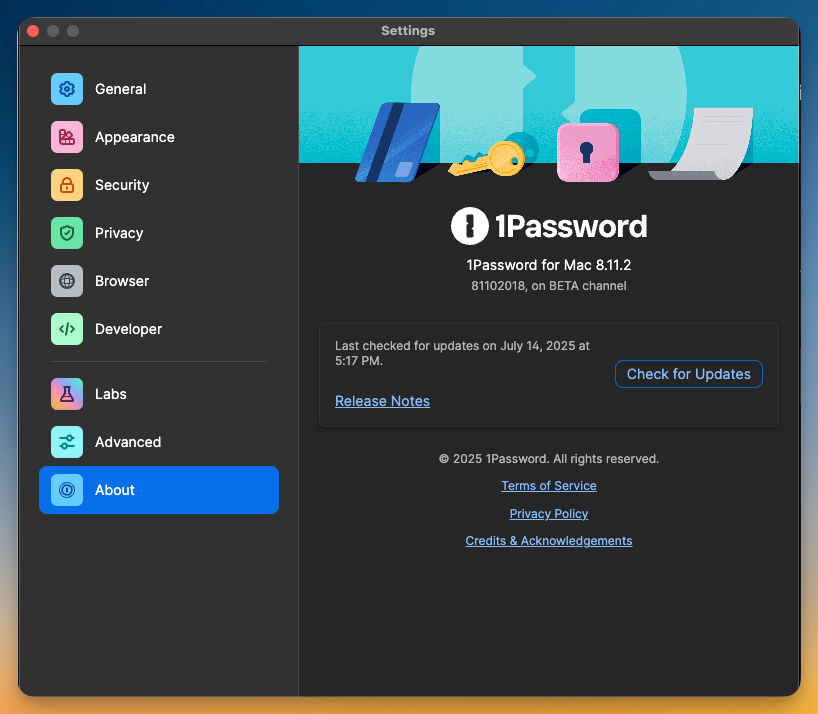This screenshot has width=818, height=714.
Task: Click the 1Password for Mac 8.11.2 version text
Action: [548, 265]
